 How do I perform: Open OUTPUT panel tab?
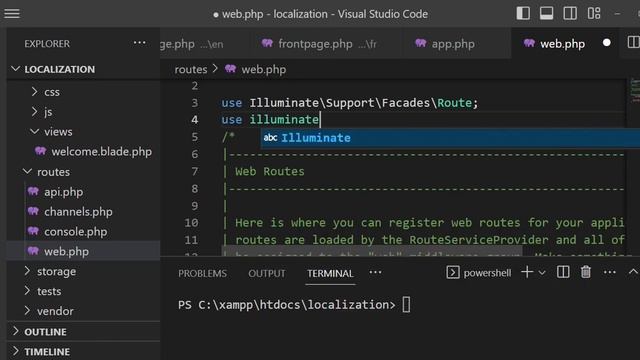coord(267,273)
